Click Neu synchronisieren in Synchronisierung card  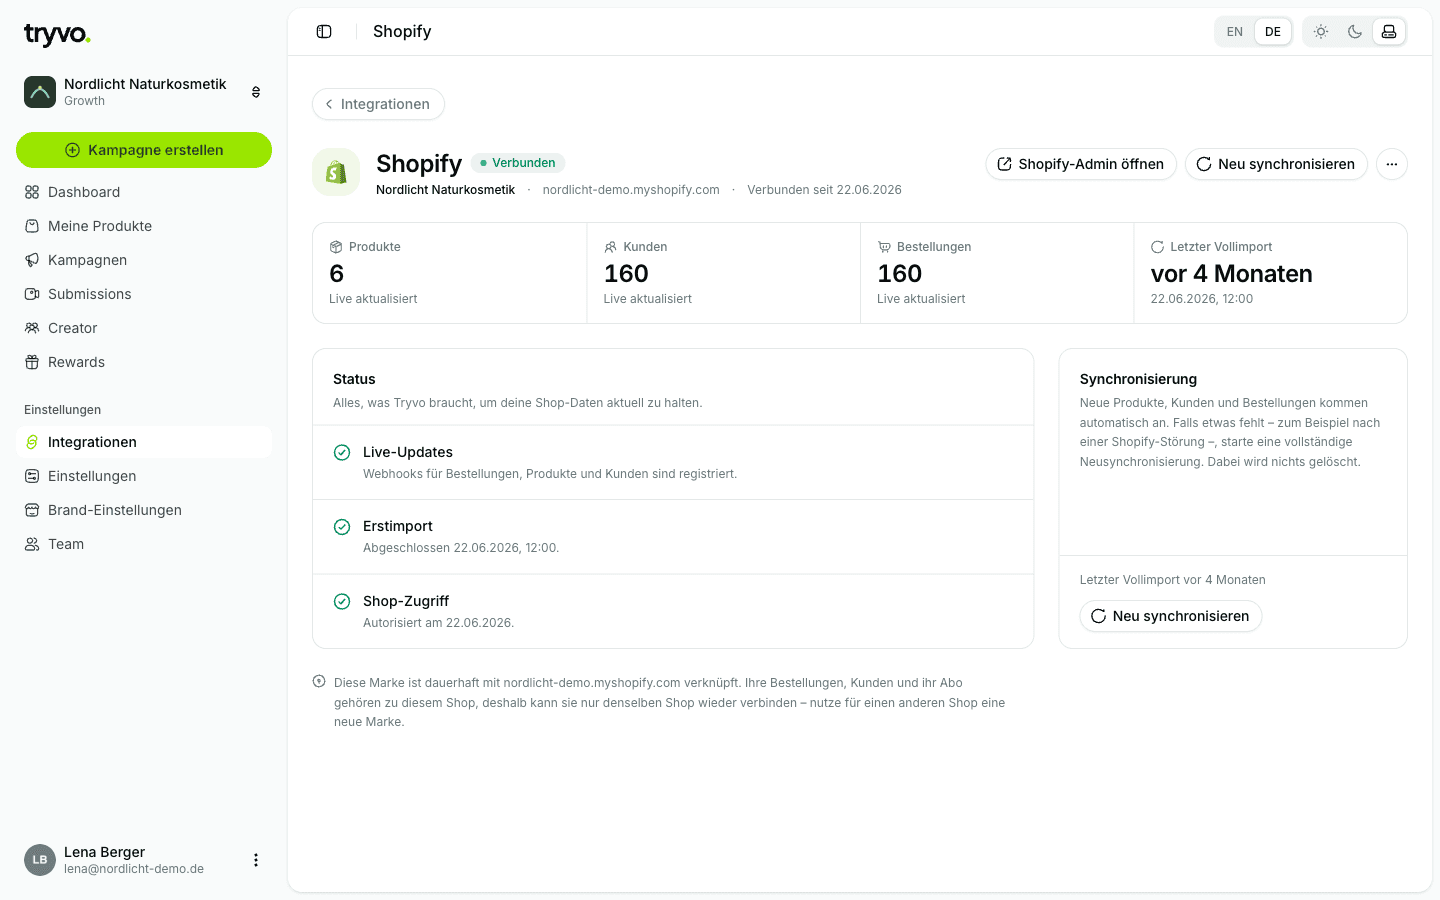[1171, 616]
